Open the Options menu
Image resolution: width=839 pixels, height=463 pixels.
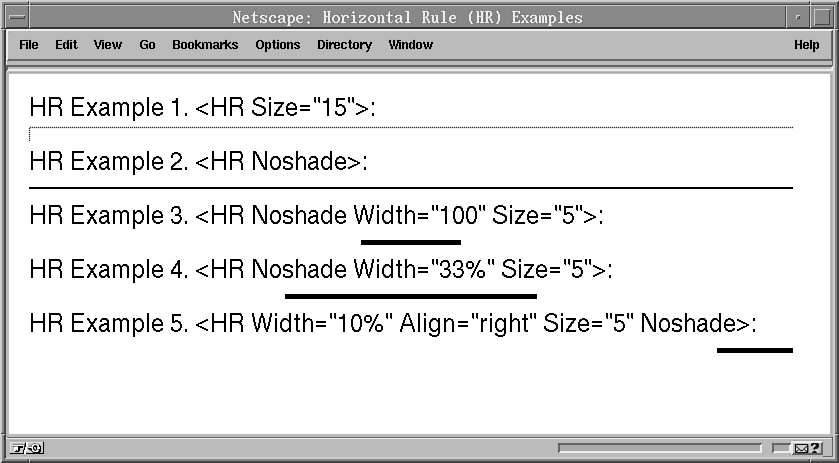click(277, 45)
